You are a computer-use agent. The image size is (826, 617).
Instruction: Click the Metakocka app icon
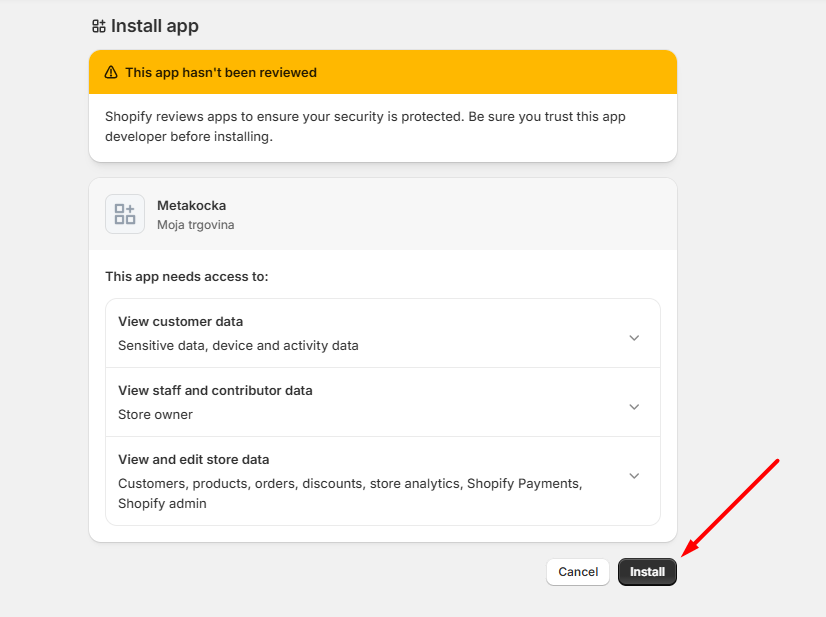click(125, 214)
